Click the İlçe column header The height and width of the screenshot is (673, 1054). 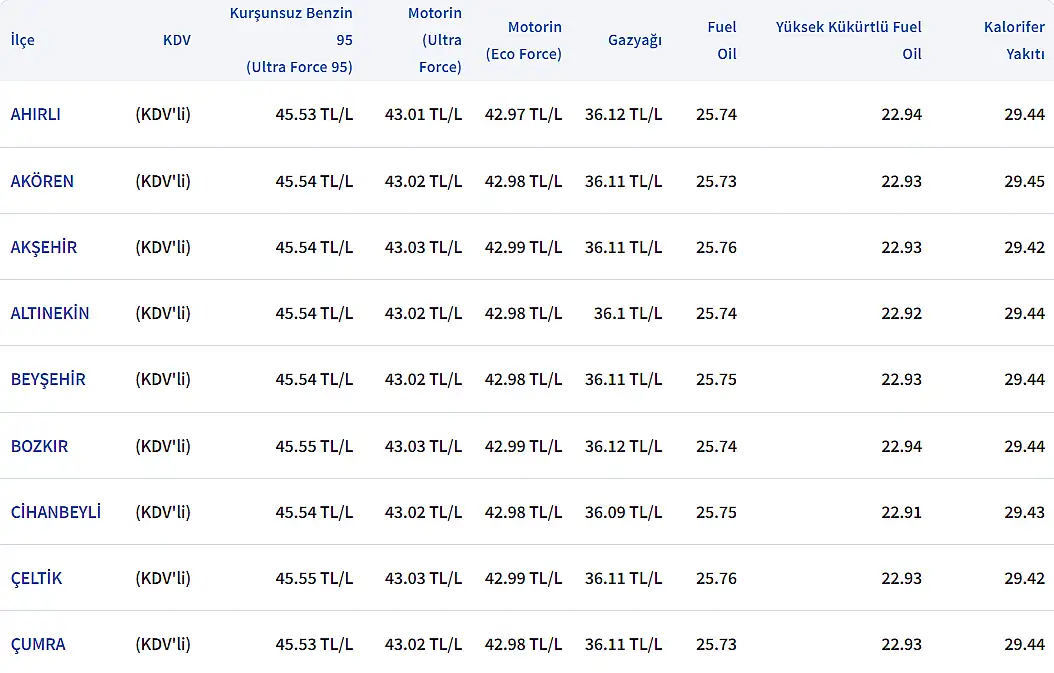[22, 40]
